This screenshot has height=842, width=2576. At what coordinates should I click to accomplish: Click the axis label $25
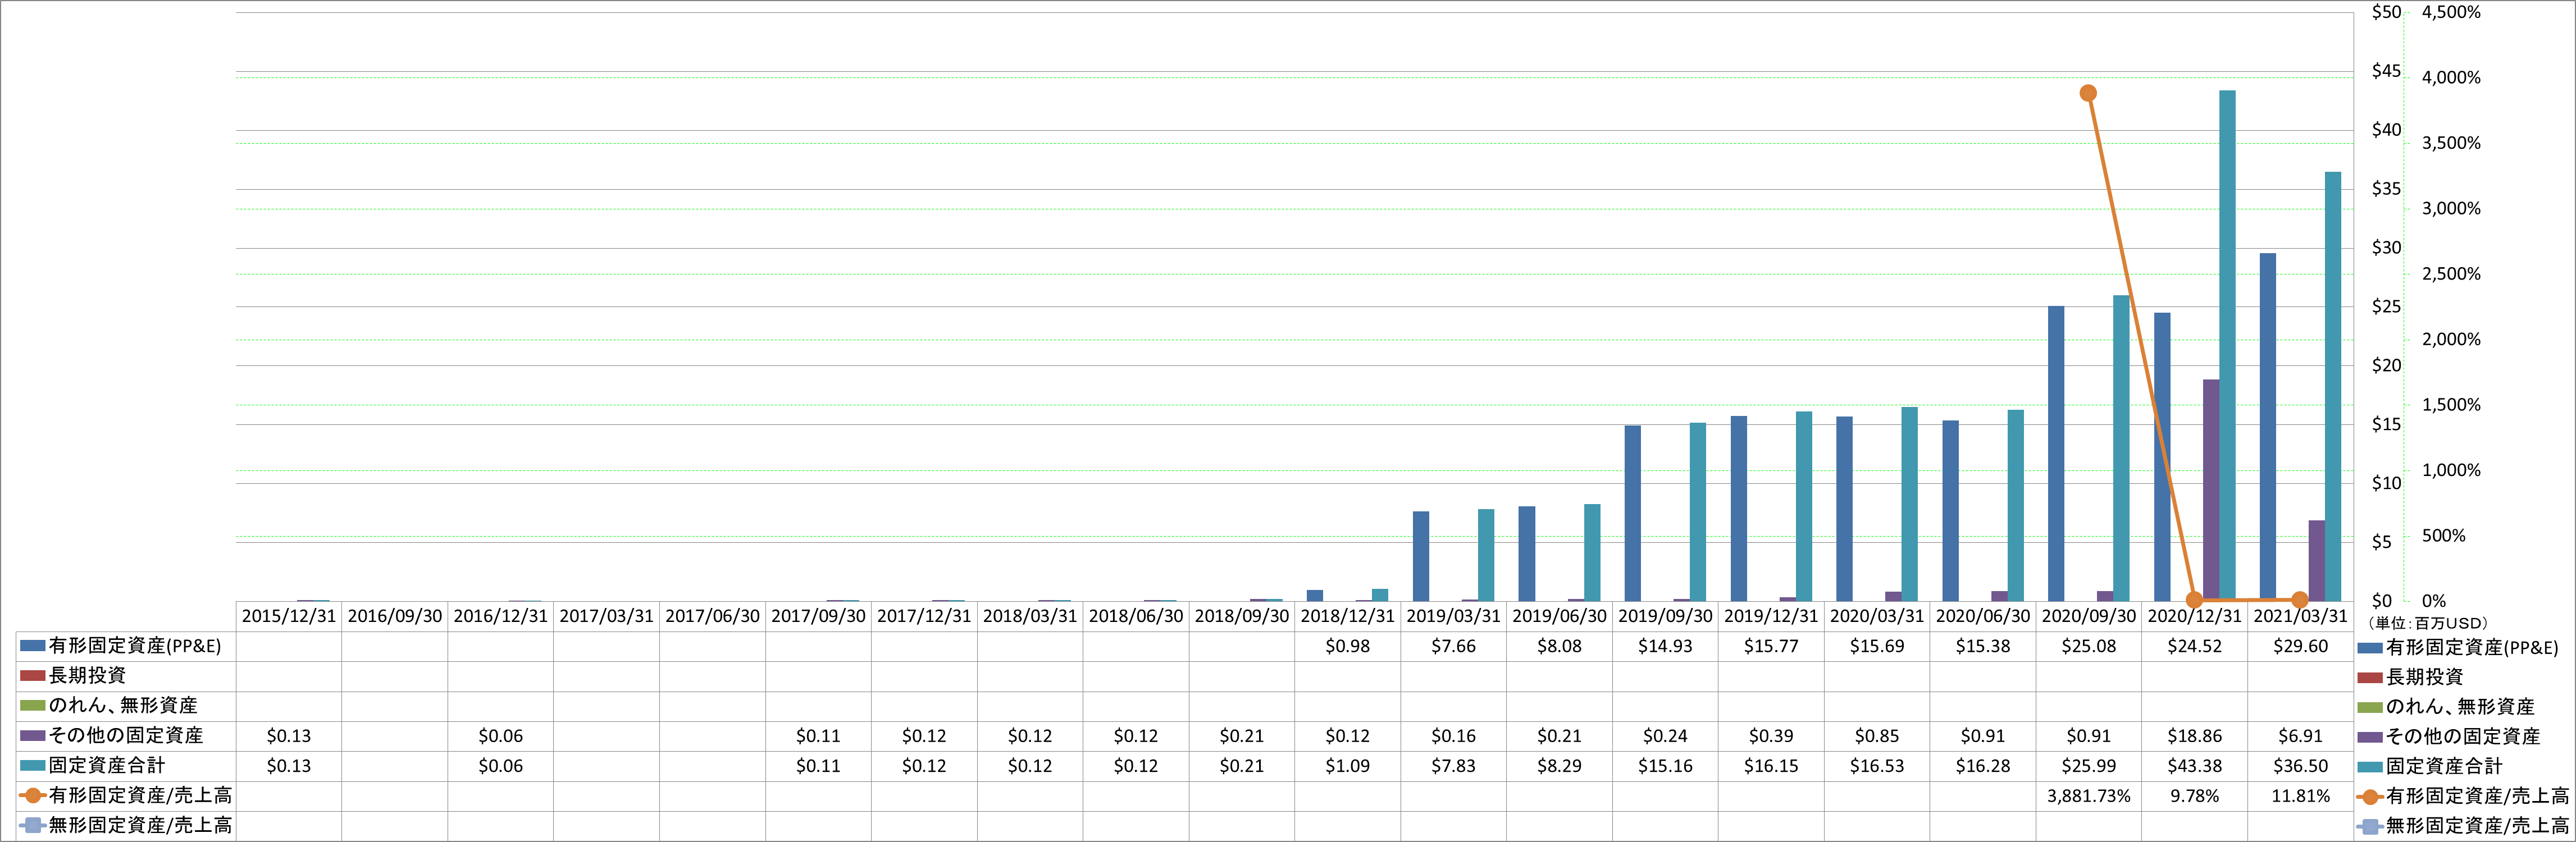click(2386, 307)
